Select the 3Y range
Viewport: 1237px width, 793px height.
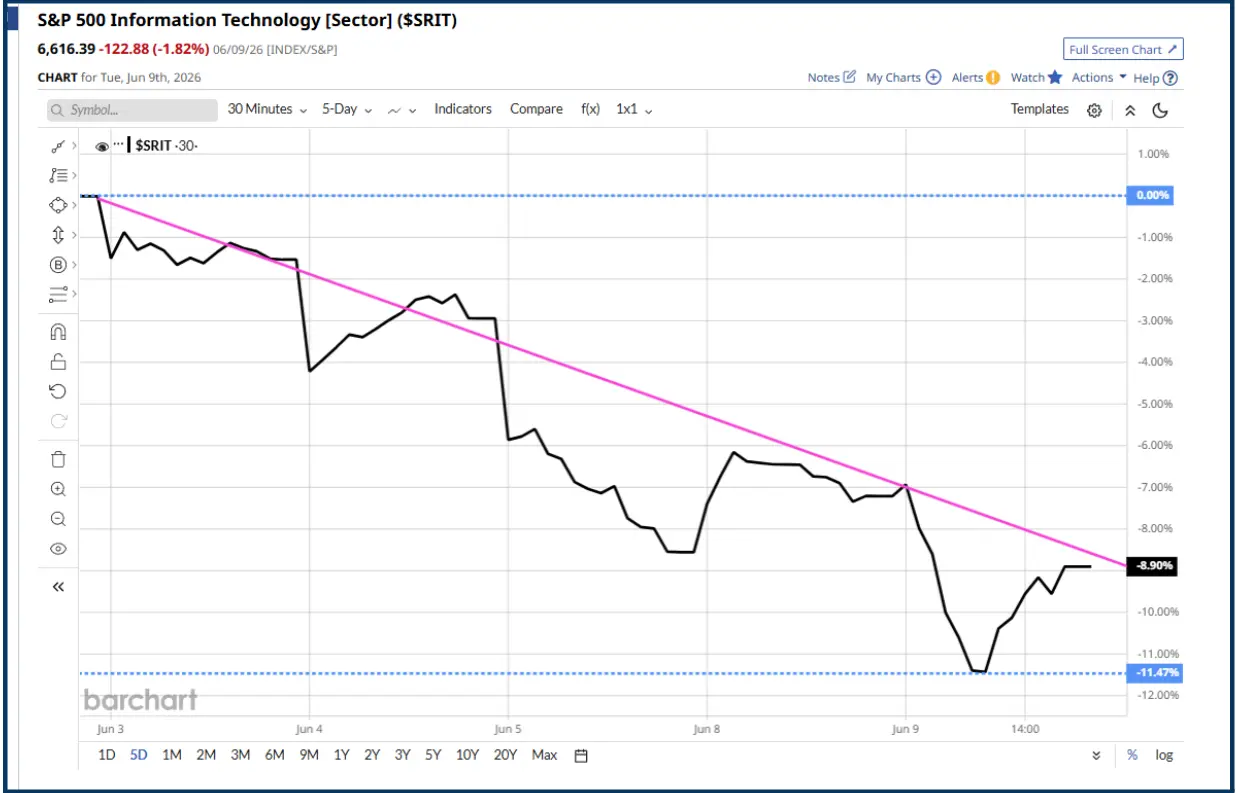tap(402, 755)
